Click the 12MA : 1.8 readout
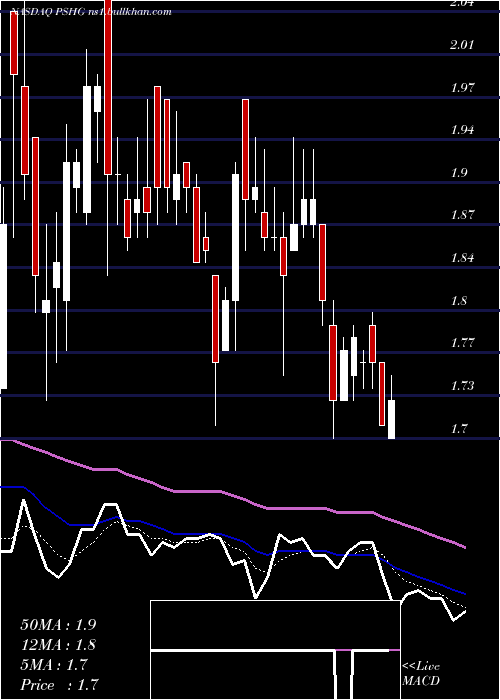Screen dimensions: 500x700 pos(58,645)
